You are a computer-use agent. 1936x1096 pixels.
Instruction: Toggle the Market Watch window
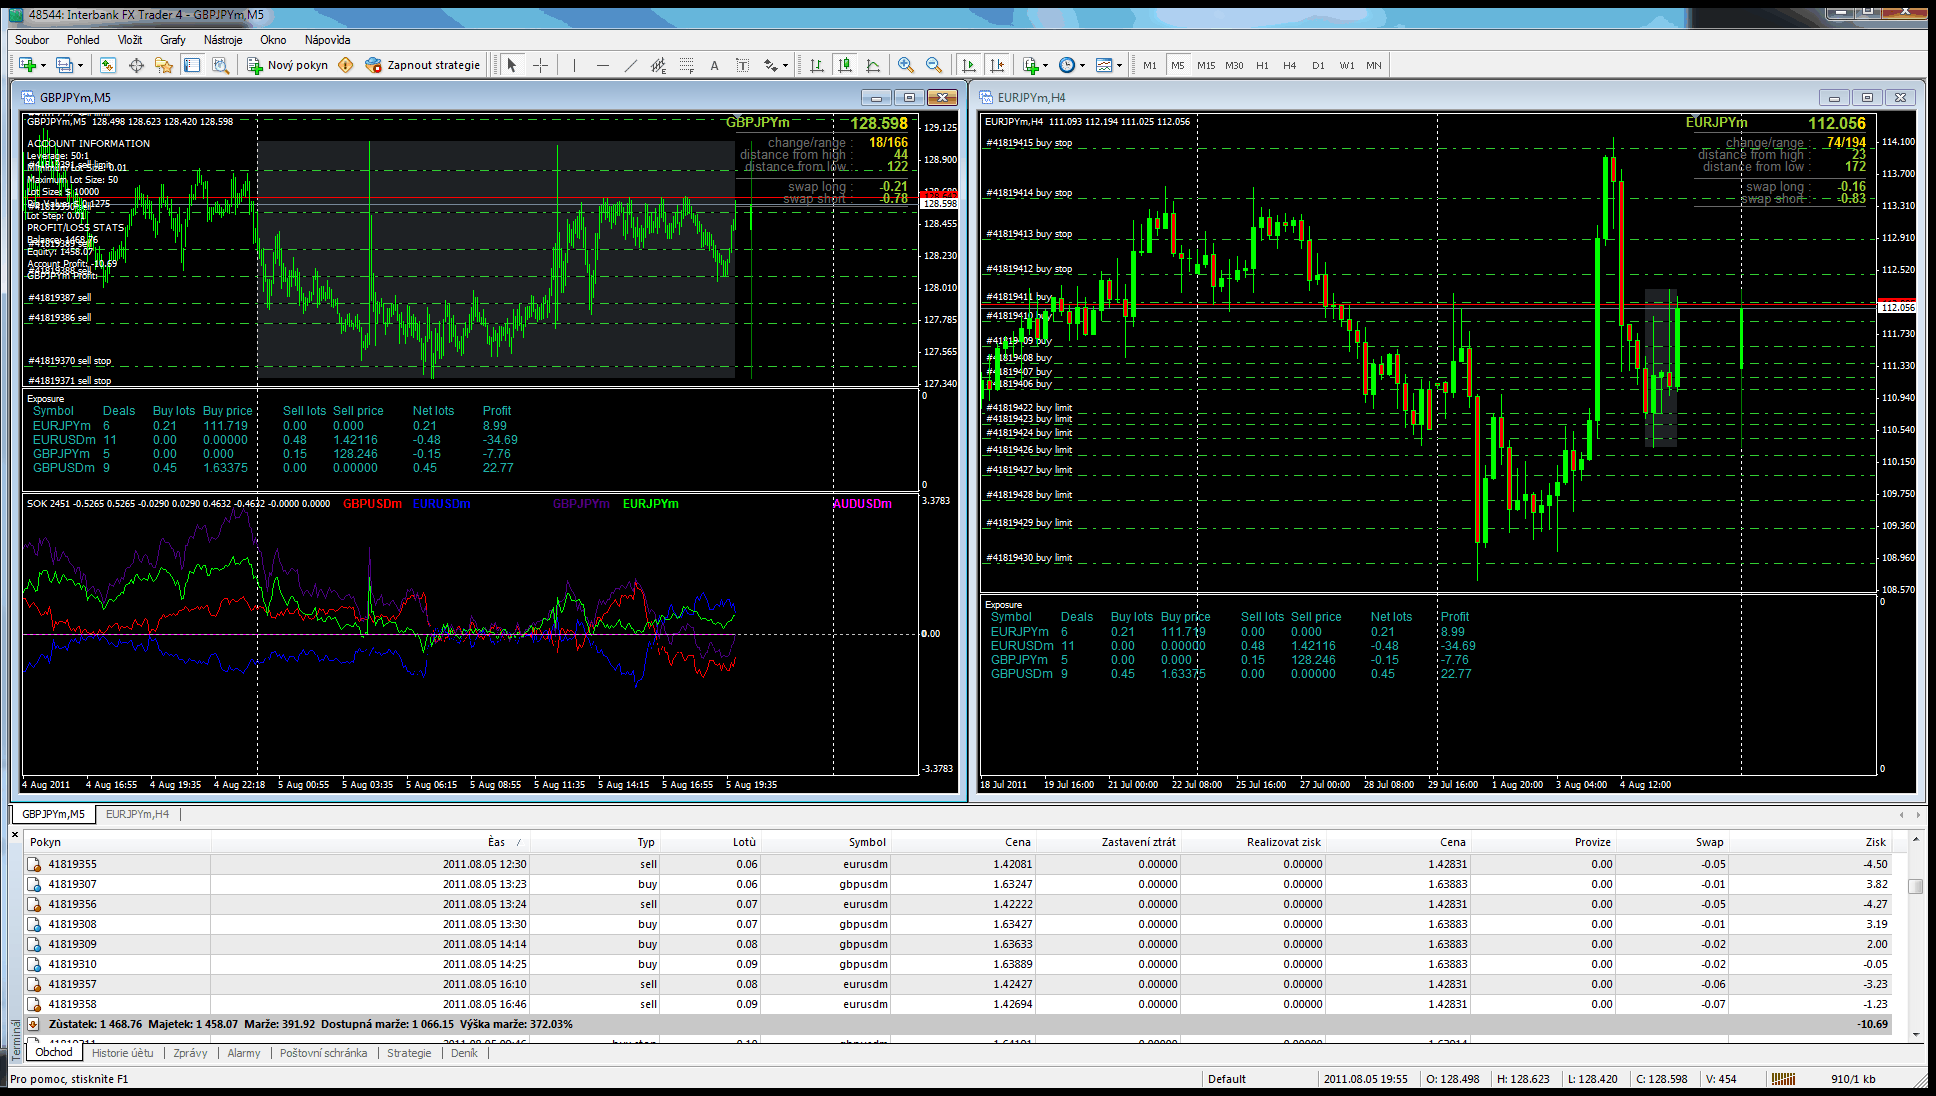pyautogui.click(x=108, y=65)
